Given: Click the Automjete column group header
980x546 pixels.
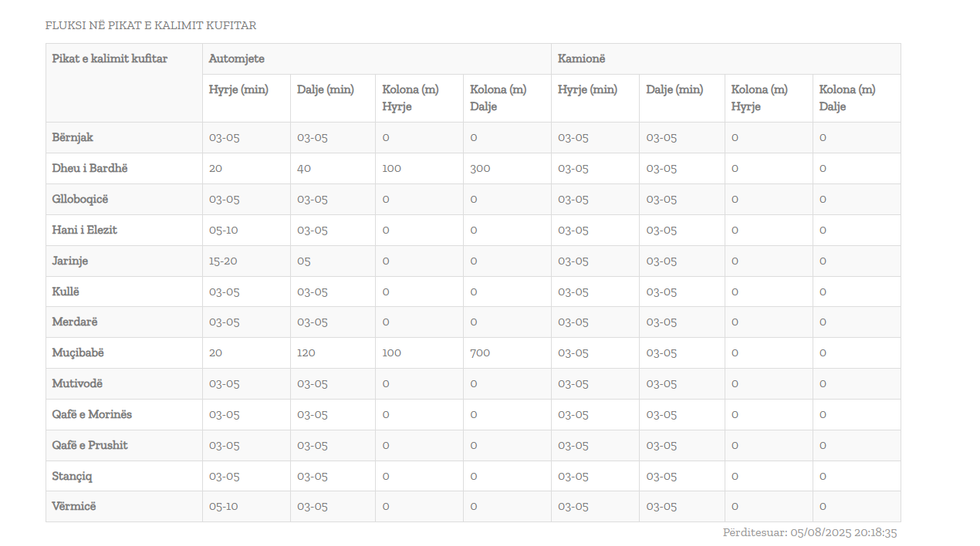Looking at the screenshot, I should [x=237, y=59].
